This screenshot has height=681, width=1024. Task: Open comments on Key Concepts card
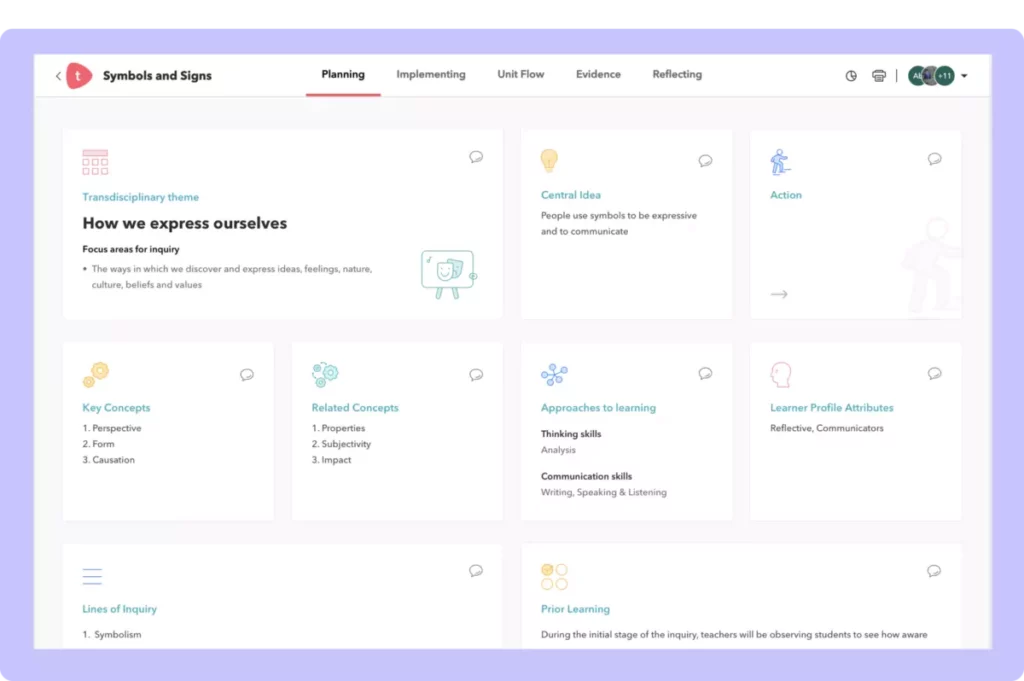pyautogui.click(x=247, y=375)
